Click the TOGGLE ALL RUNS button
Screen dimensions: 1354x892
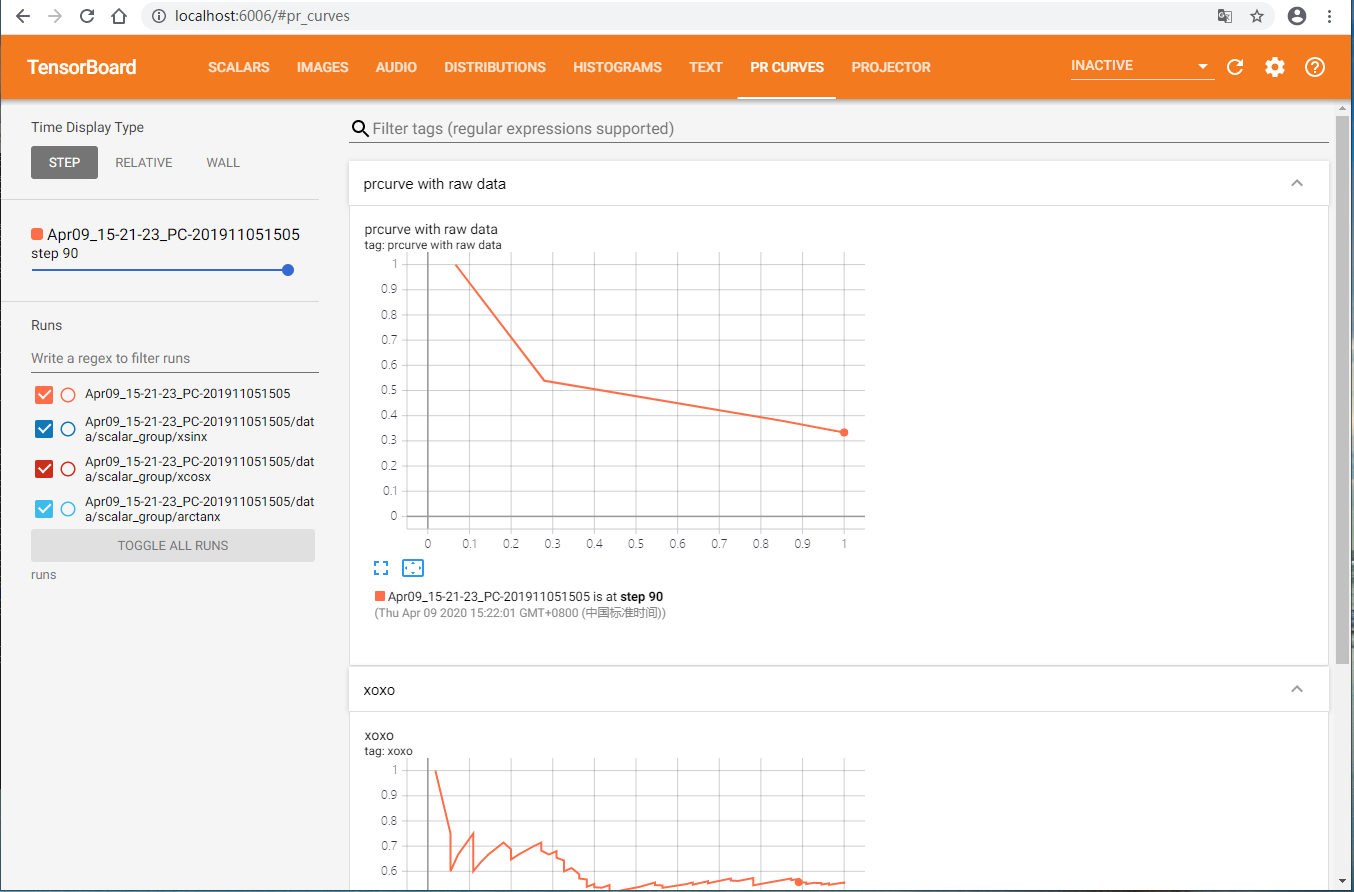coord(173,545)
